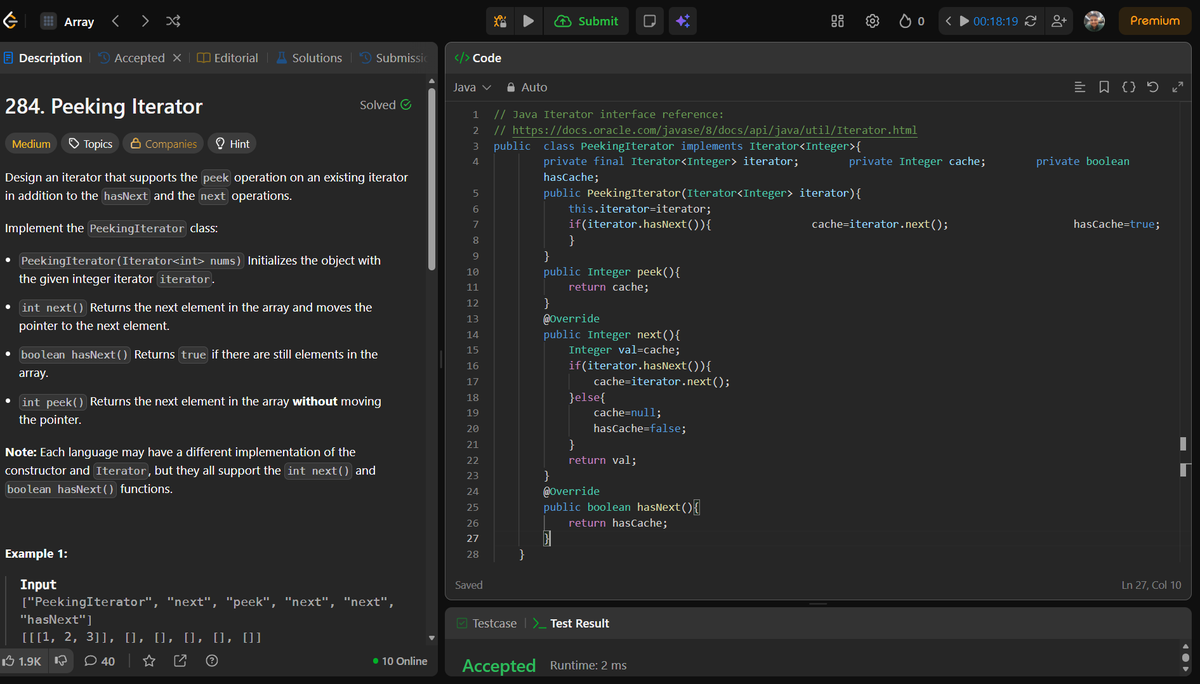Click the AI sparkle assistant icon
The width and height of the screenshot is (1200, 684).
pos(683,21)
